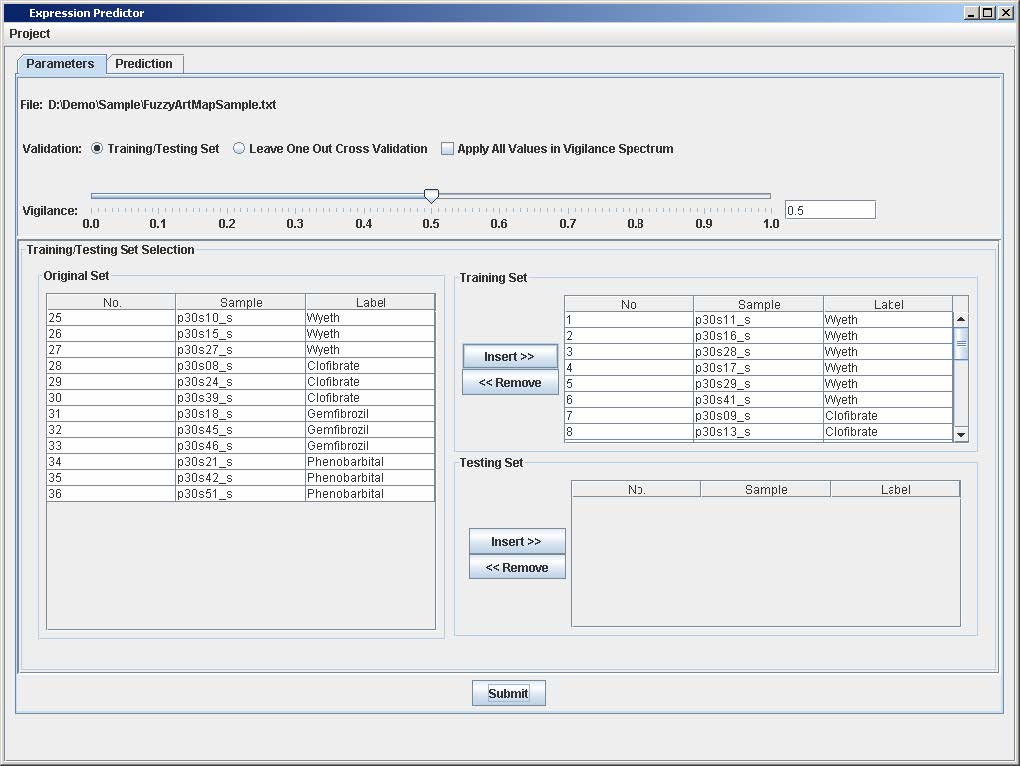Select original set row p30s21_s

[241, 462]
